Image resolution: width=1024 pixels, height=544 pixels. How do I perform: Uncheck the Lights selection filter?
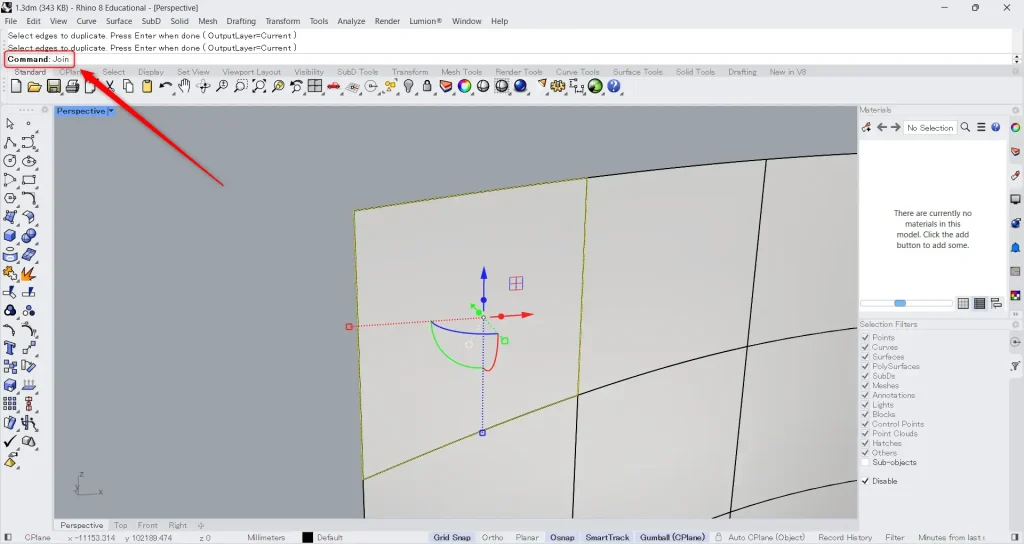865,405
